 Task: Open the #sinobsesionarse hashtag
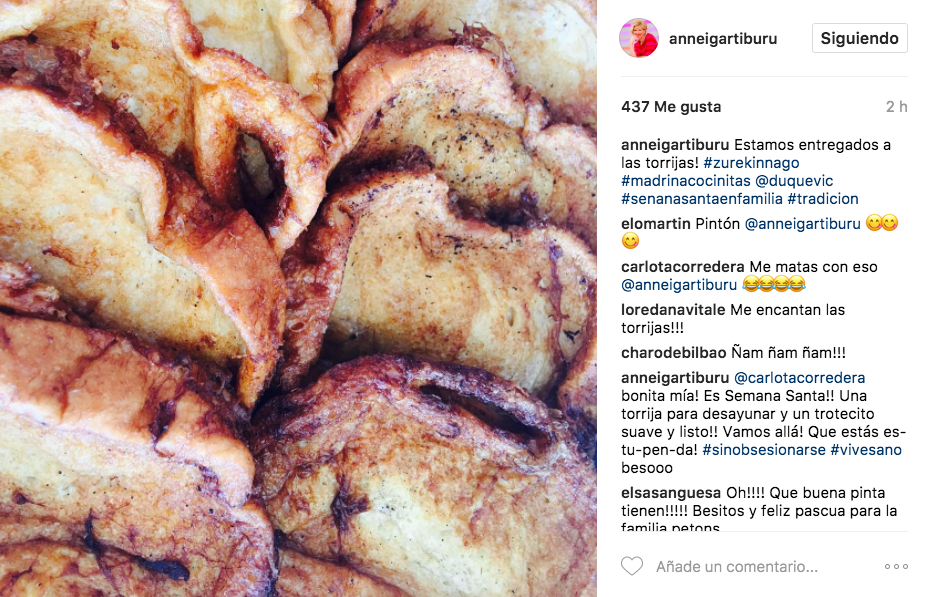click(x=764, y=450)
